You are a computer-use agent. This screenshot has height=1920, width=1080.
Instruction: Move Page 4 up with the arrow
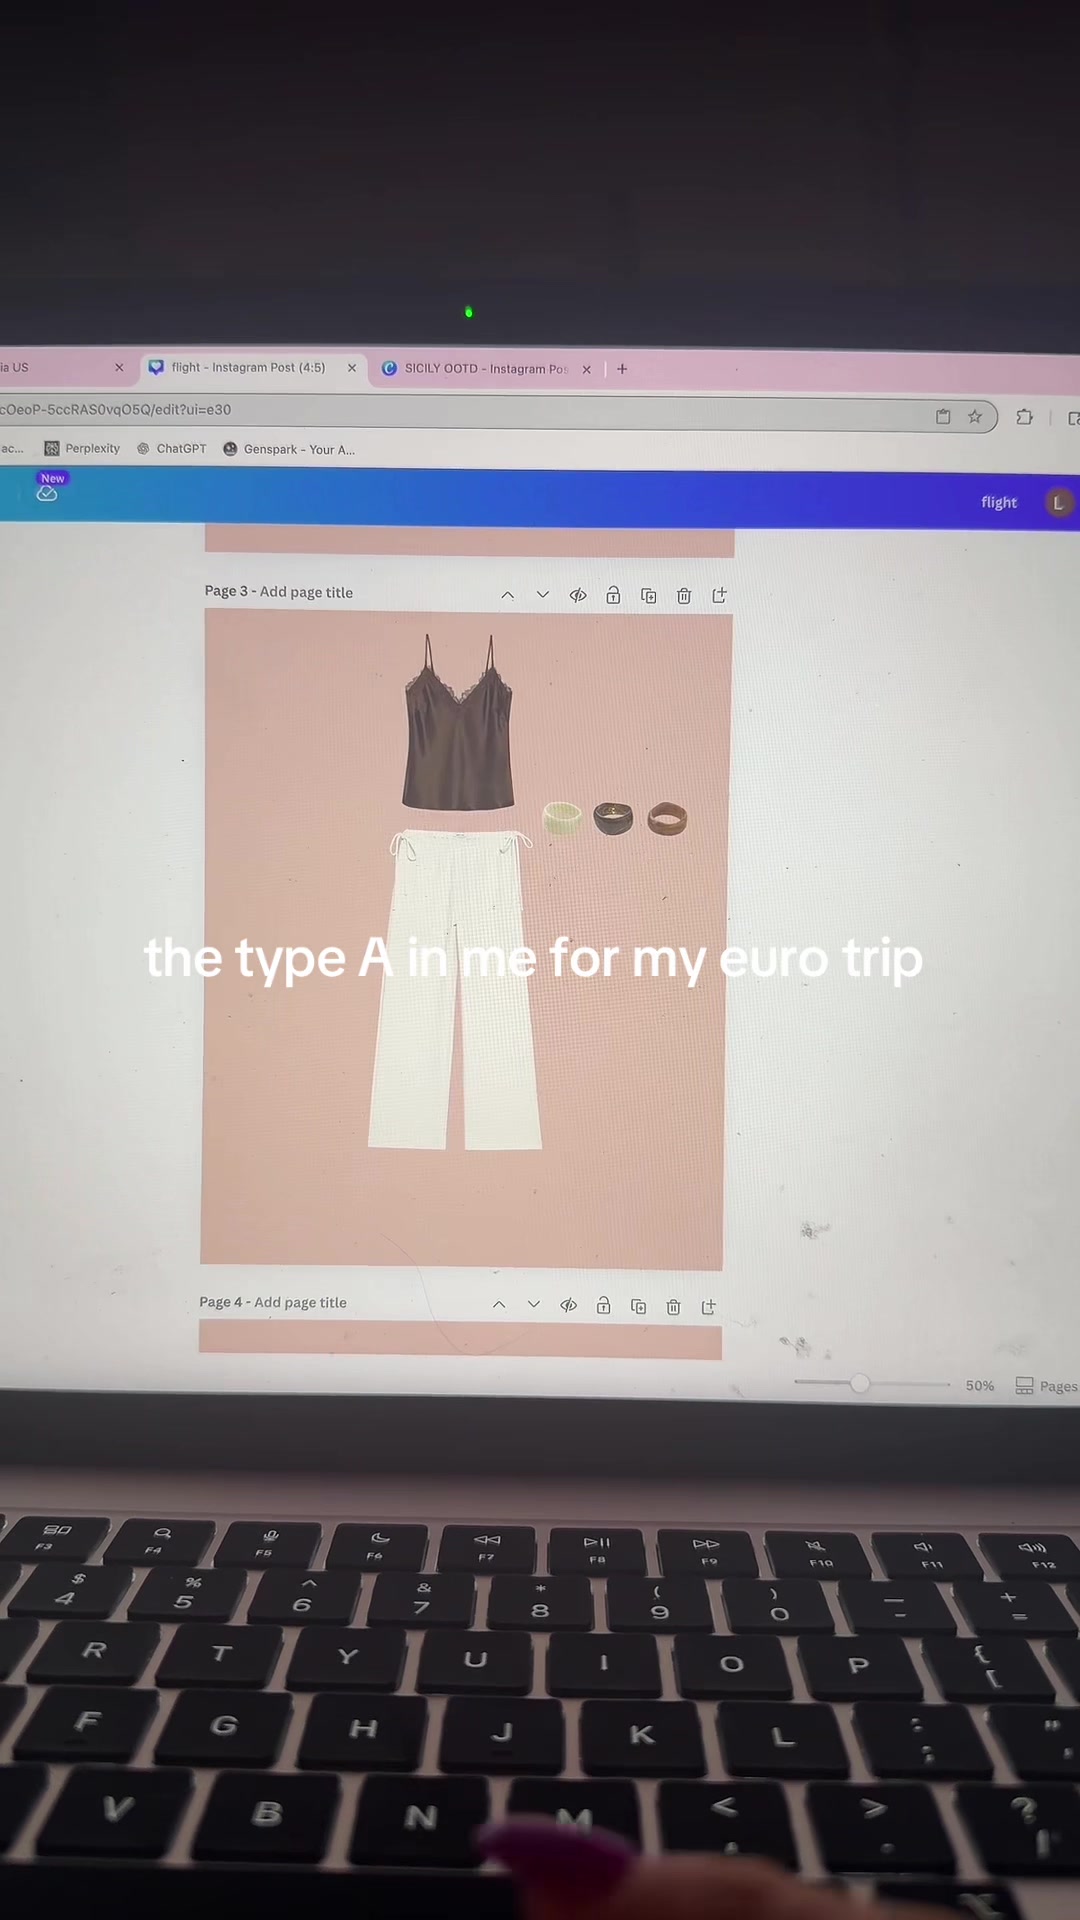pos(499,1305)
